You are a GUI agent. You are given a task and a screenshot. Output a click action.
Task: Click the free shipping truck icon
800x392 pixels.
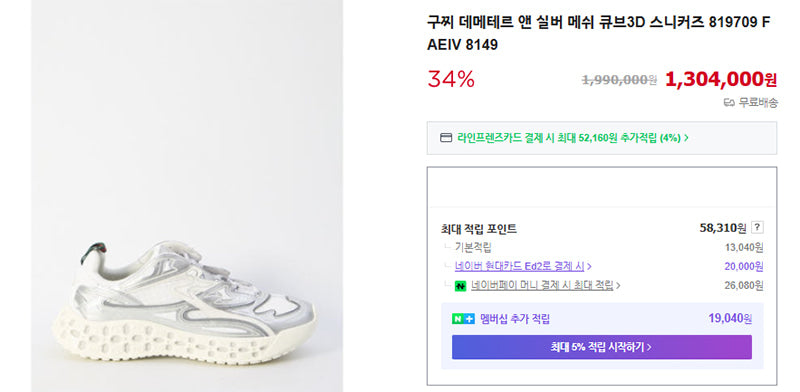click(729, 103)
